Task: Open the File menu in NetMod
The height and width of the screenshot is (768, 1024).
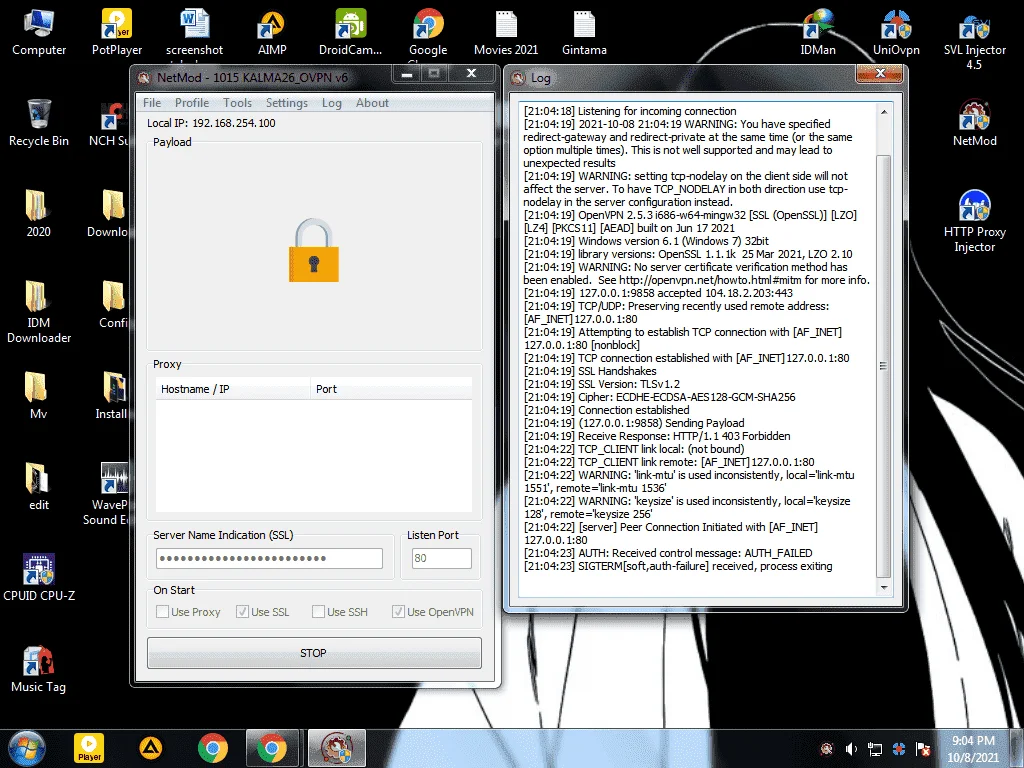Action: (152, 103)
